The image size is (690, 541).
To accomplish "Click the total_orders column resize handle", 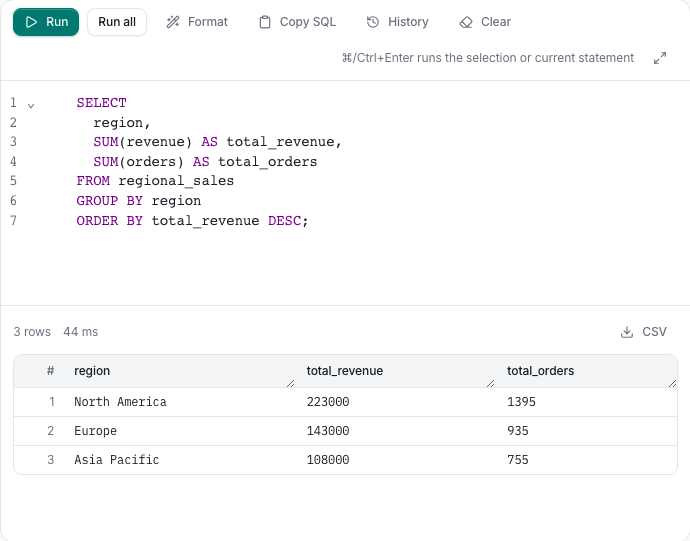I will point(672,384).
